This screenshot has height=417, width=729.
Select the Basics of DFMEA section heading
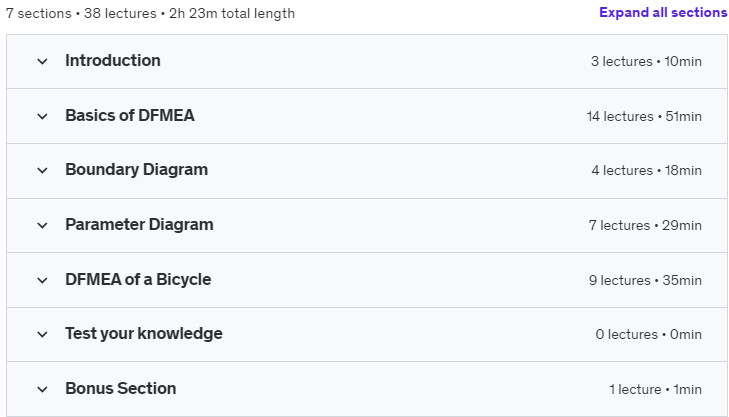click(x=130, y=115)
